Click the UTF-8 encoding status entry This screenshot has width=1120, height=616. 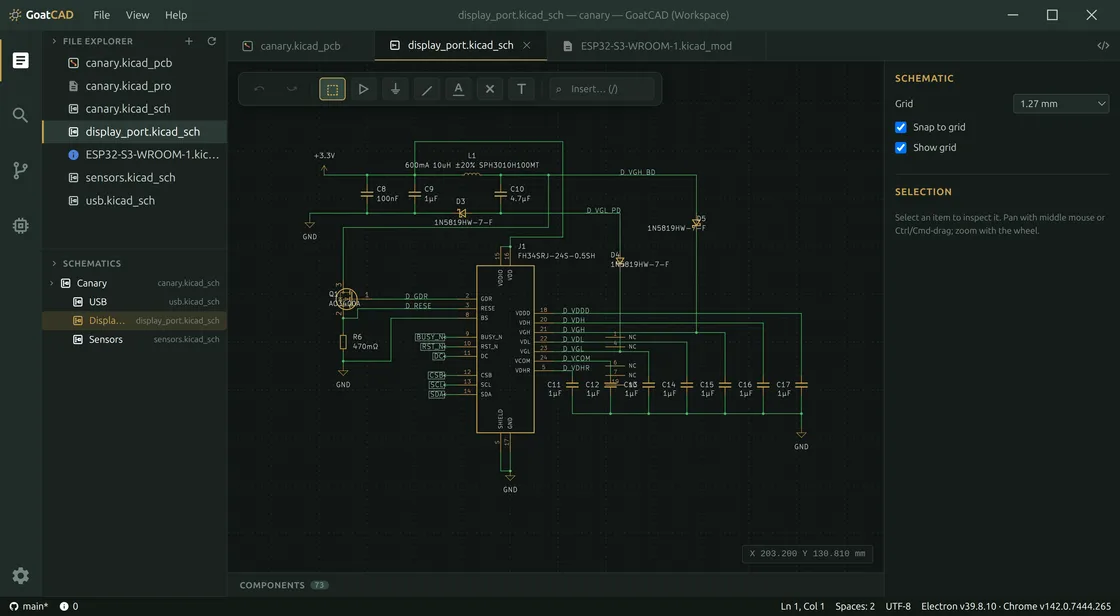point(898,606)
